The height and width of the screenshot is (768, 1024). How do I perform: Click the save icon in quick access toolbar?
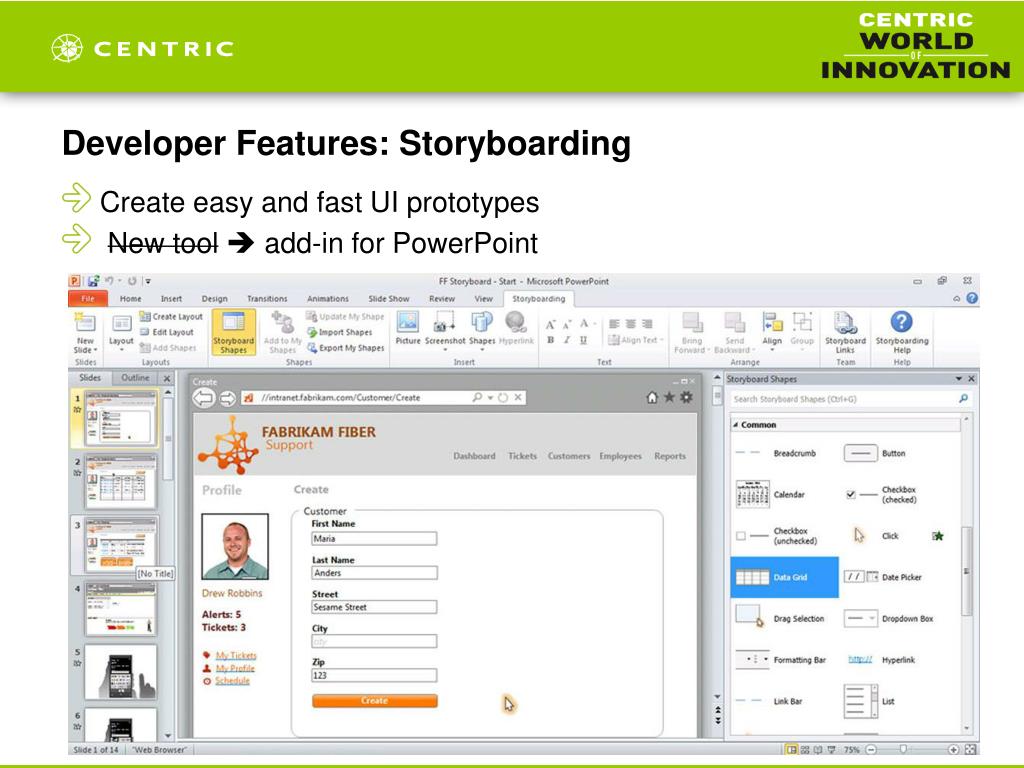coord(93,281)
